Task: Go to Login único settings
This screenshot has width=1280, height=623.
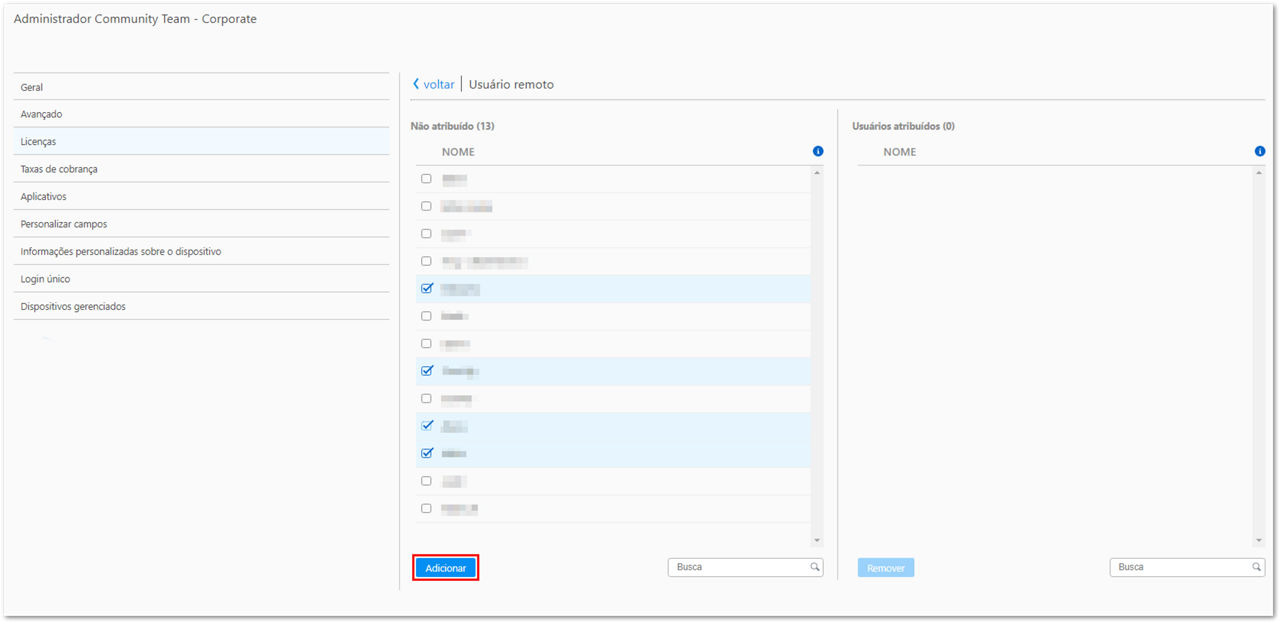Action: tap(201, 279)
